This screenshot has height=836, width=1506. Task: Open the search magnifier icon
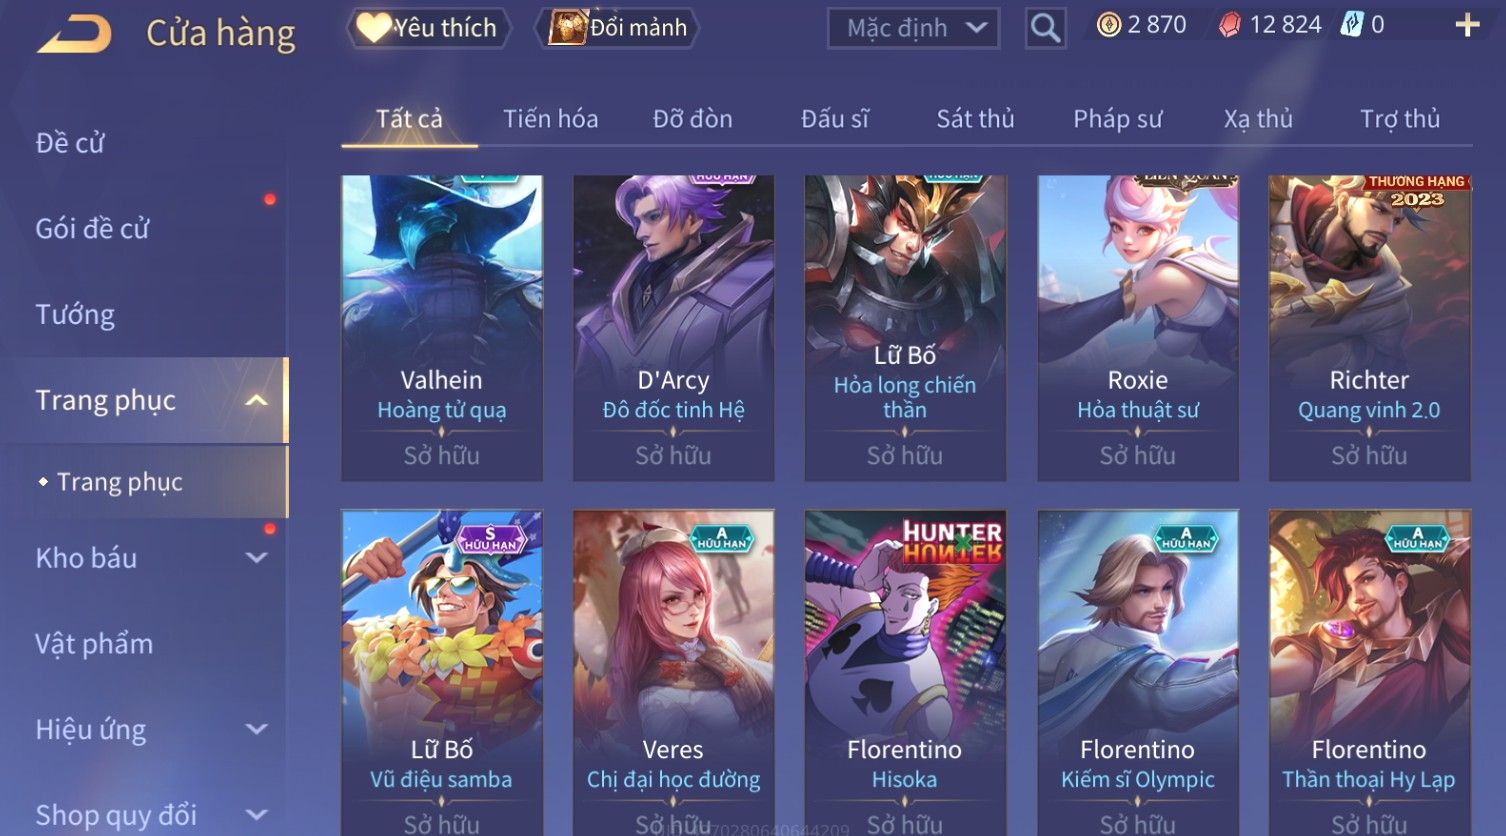(1045, 28)
